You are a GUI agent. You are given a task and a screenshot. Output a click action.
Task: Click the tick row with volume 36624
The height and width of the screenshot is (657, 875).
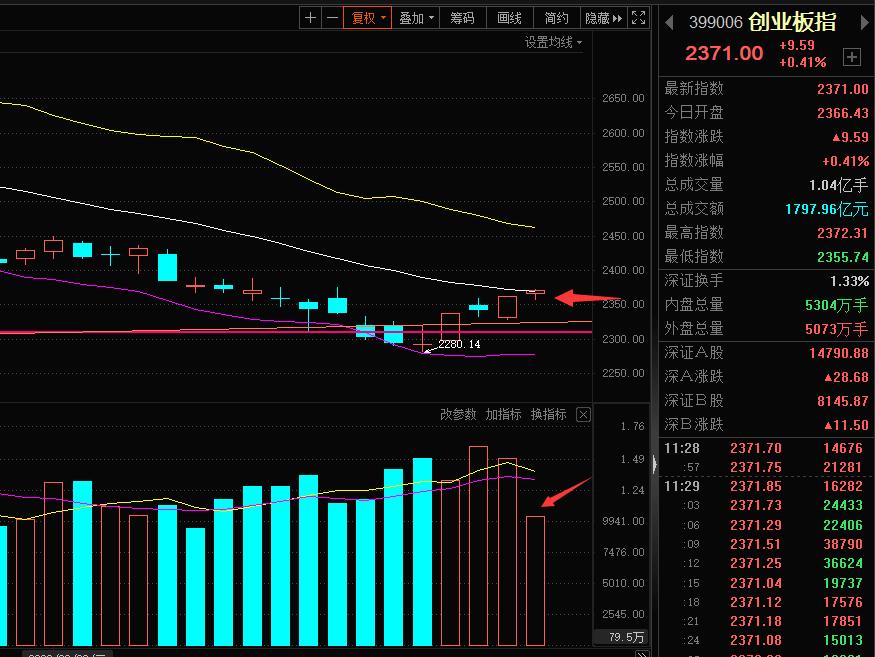(764, 563)
